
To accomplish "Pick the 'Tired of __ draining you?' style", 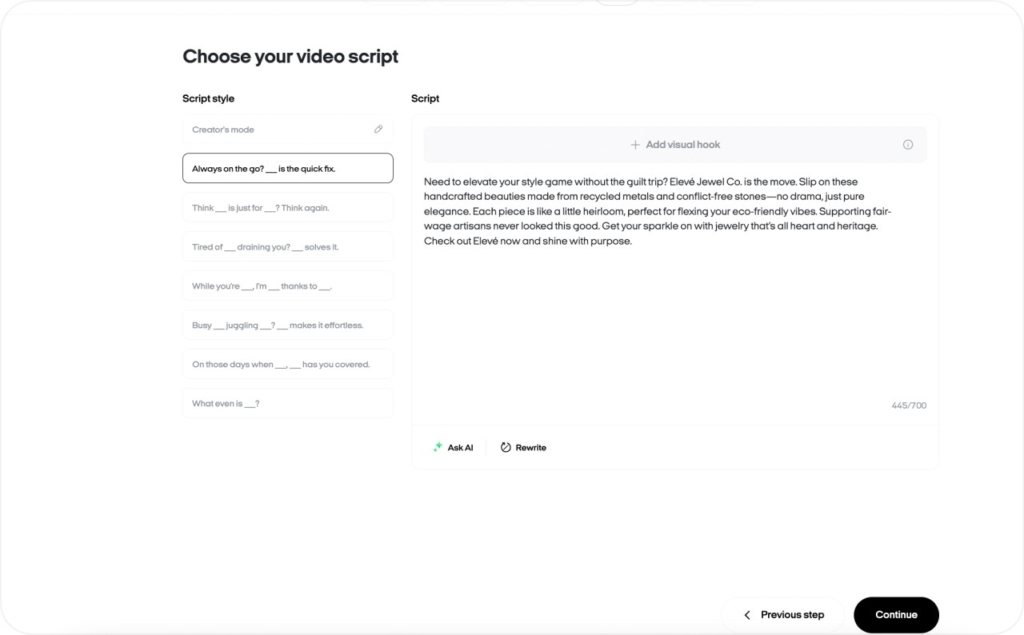I will [287, 246].
